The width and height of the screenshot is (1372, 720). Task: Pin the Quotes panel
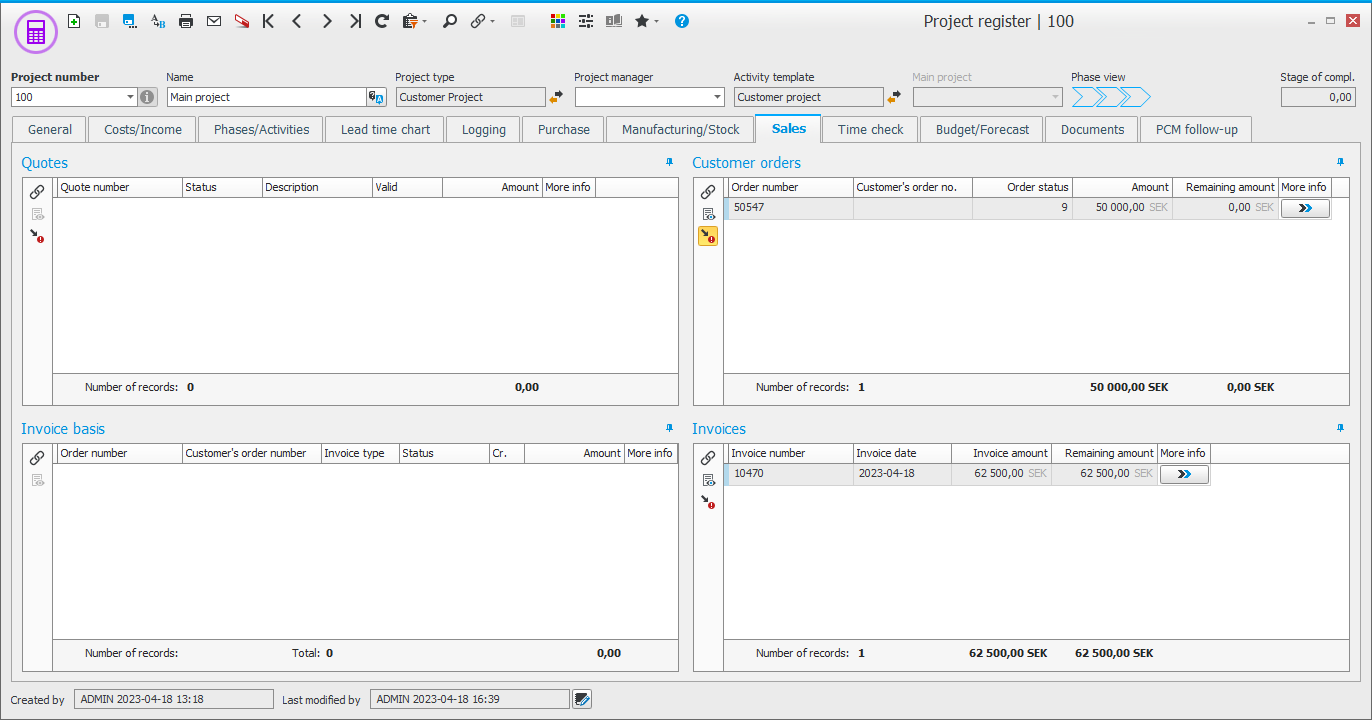[x=669, y=162]
